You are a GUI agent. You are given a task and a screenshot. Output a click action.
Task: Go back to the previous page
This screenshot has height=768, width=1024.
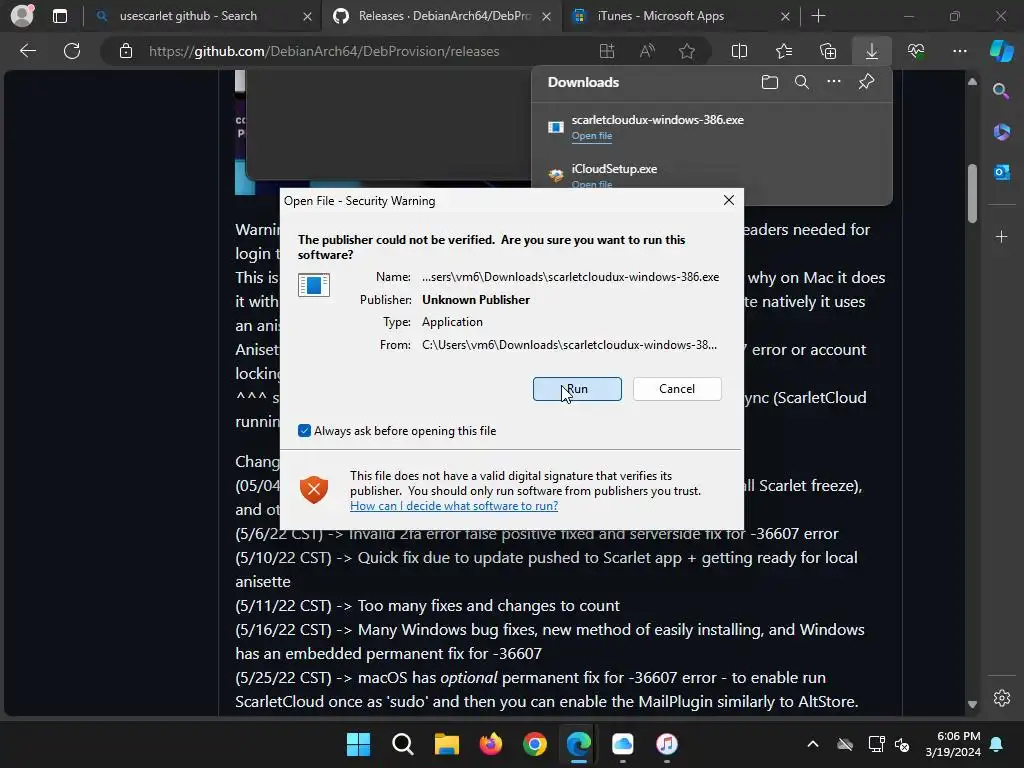pos(27,51)
